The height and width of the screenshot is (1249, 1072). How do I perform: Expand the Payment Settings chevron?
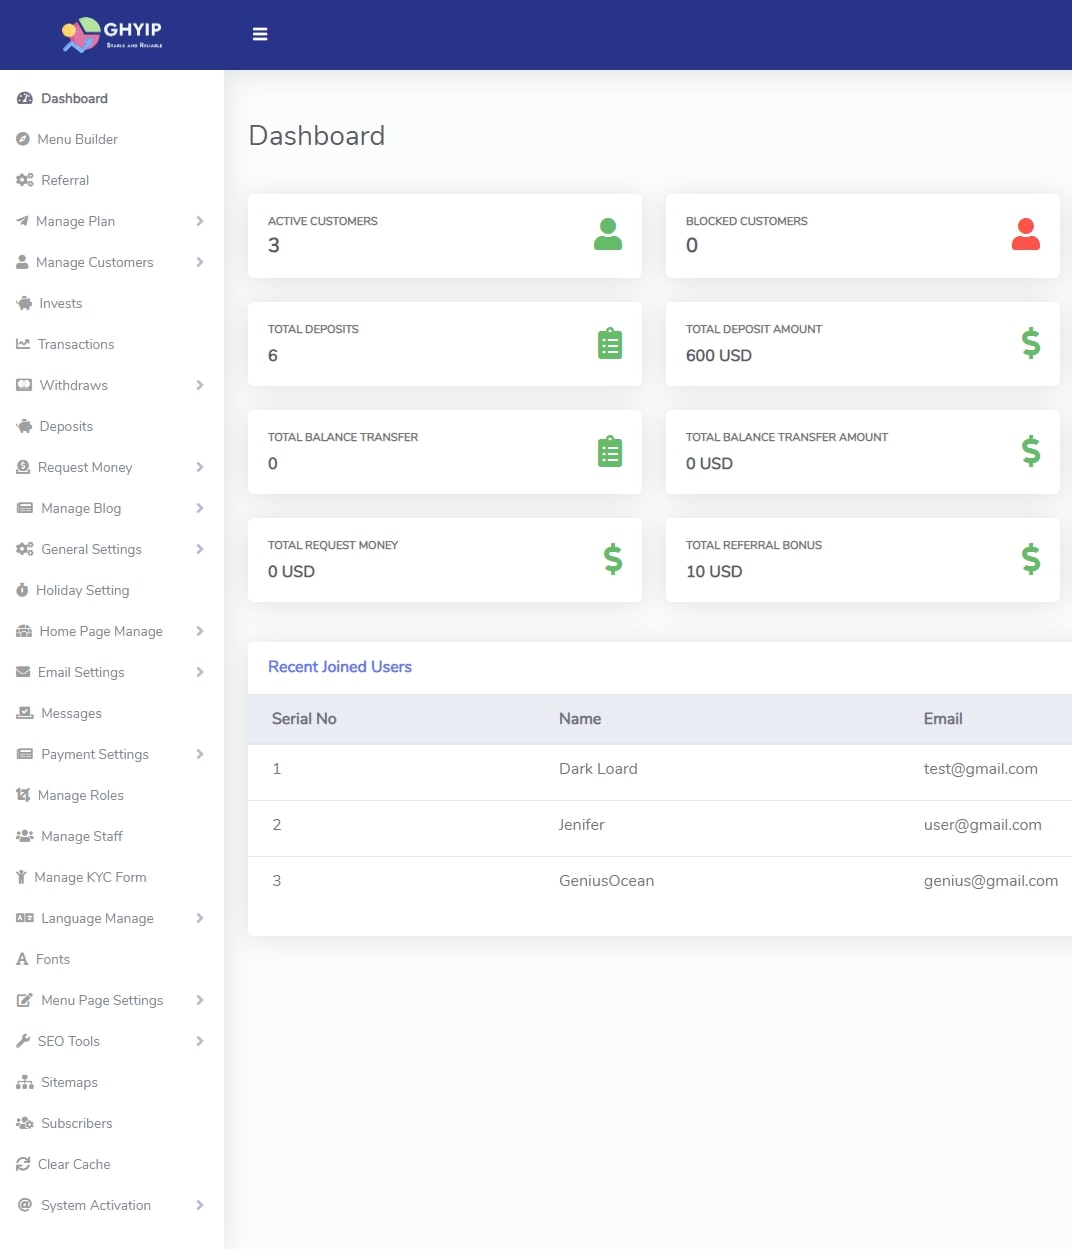click(200, 754)
